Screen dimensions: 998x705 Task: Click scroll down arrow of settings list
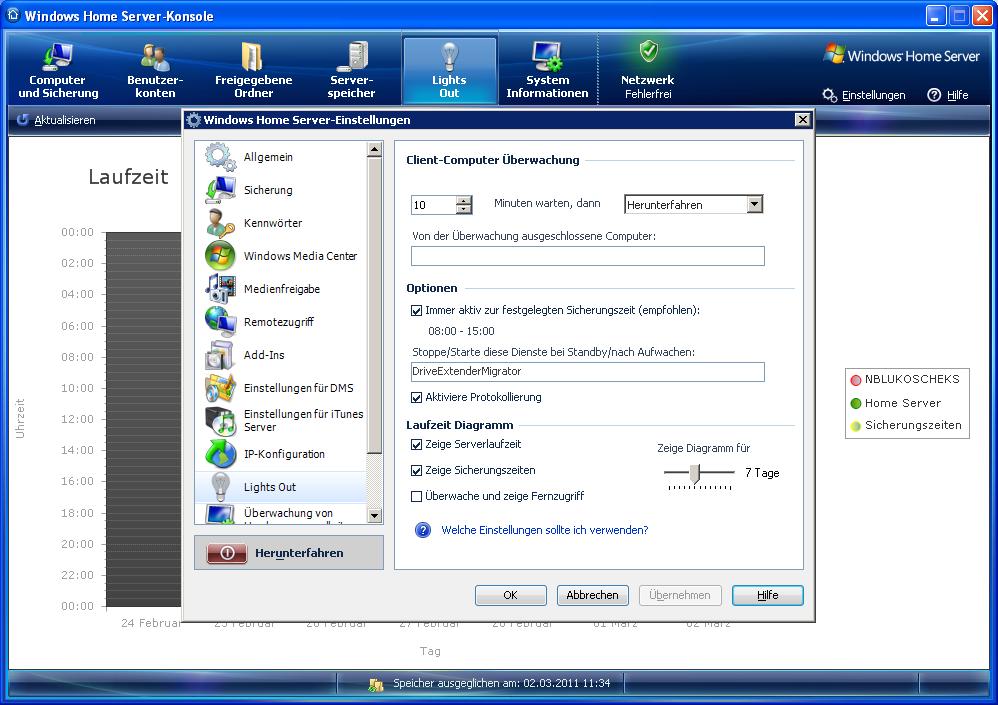pos(374,516)
